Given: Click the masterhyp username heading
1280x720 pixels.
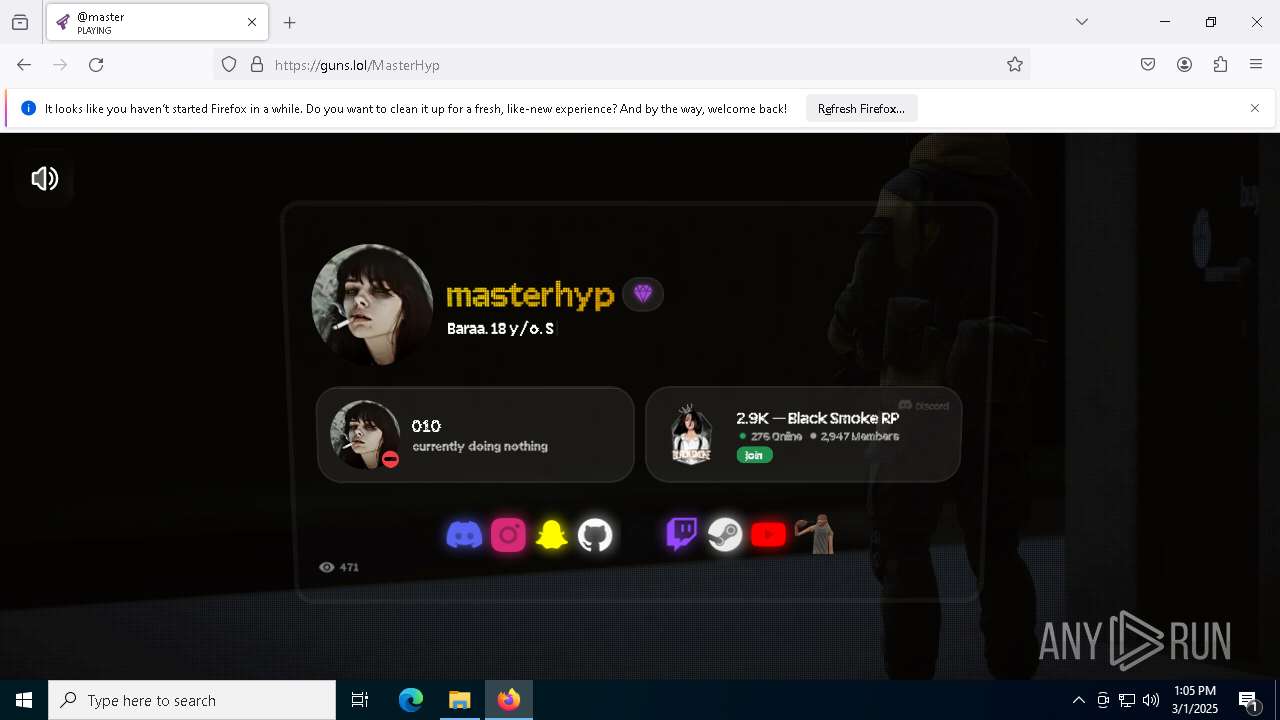Looking at the screenshot, I should (530, 295).
